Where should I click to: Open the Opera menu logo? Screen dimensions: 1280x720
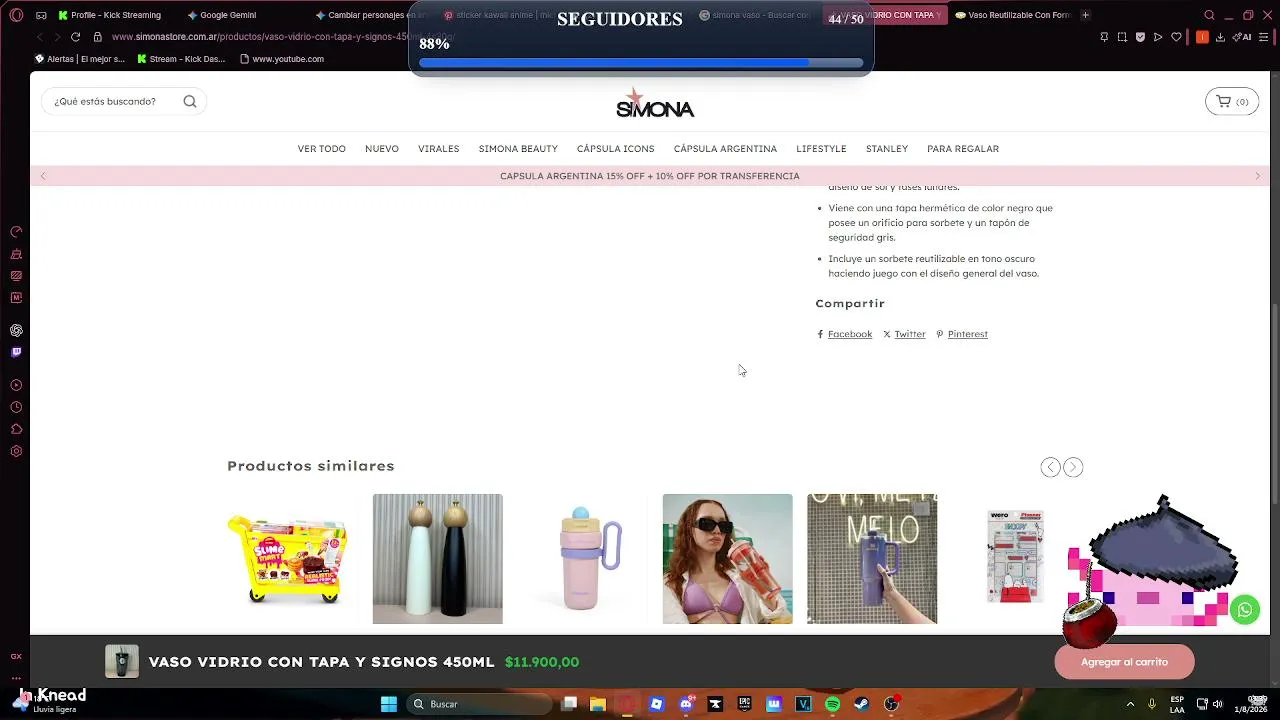(x=15, y=15)
